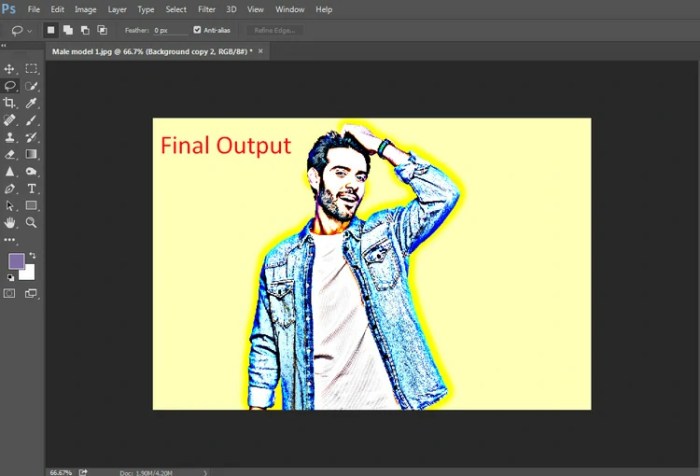Select the History Brush tool

[31, 137]
